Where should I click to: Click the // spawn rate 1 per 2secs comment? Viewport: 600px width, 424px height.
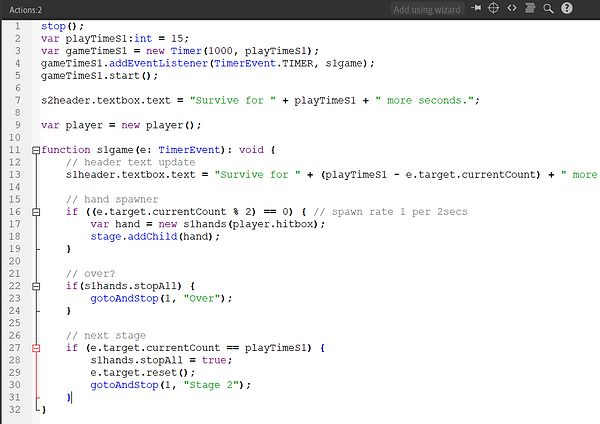click(390, 212)
